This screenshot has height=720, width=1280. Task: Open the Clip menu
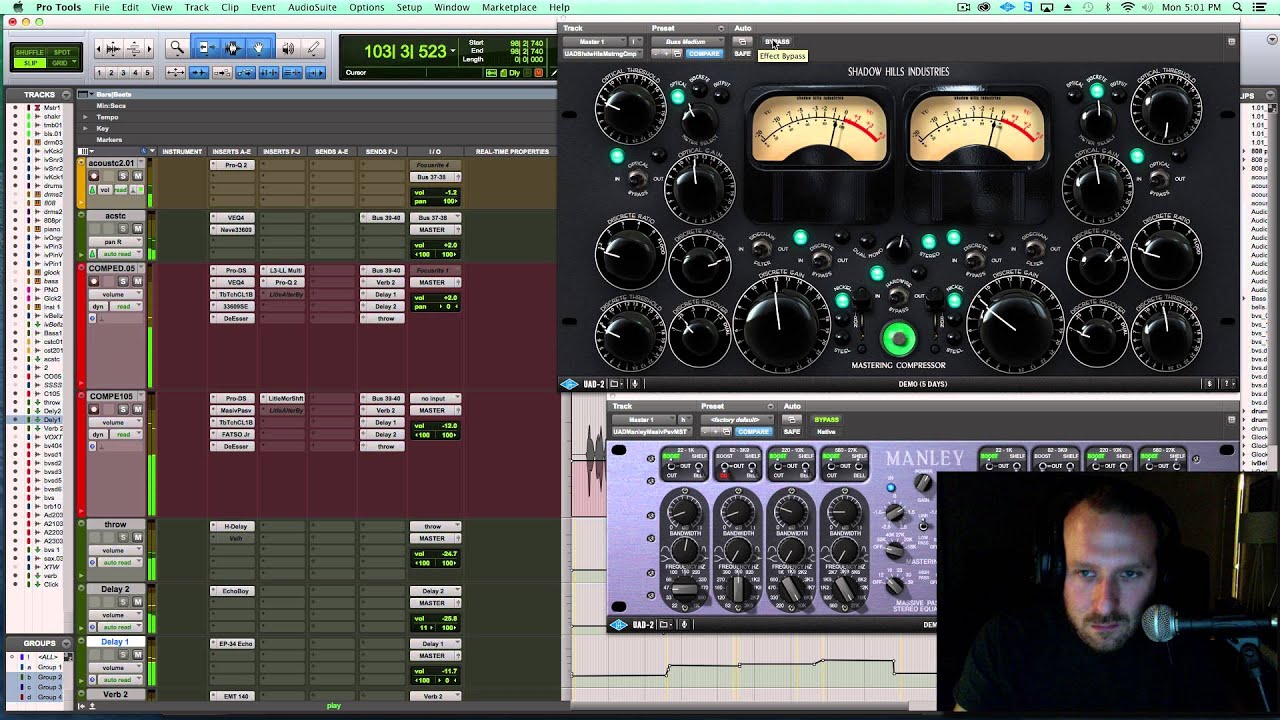(230, 7)
